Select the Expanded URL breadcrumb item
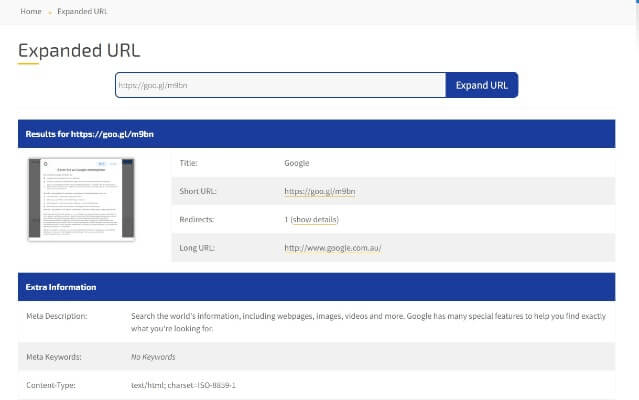 click(82, 11)
